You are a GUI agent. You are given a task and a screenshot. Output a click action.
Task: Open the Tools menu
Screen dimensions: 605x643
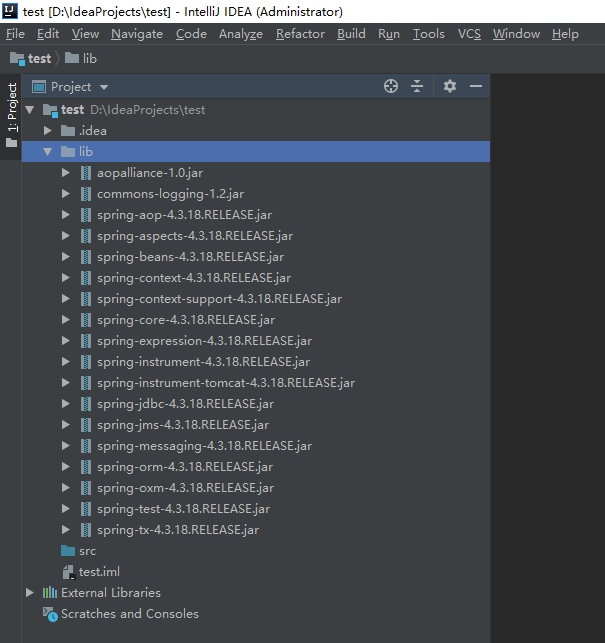[x=429, y=34]
